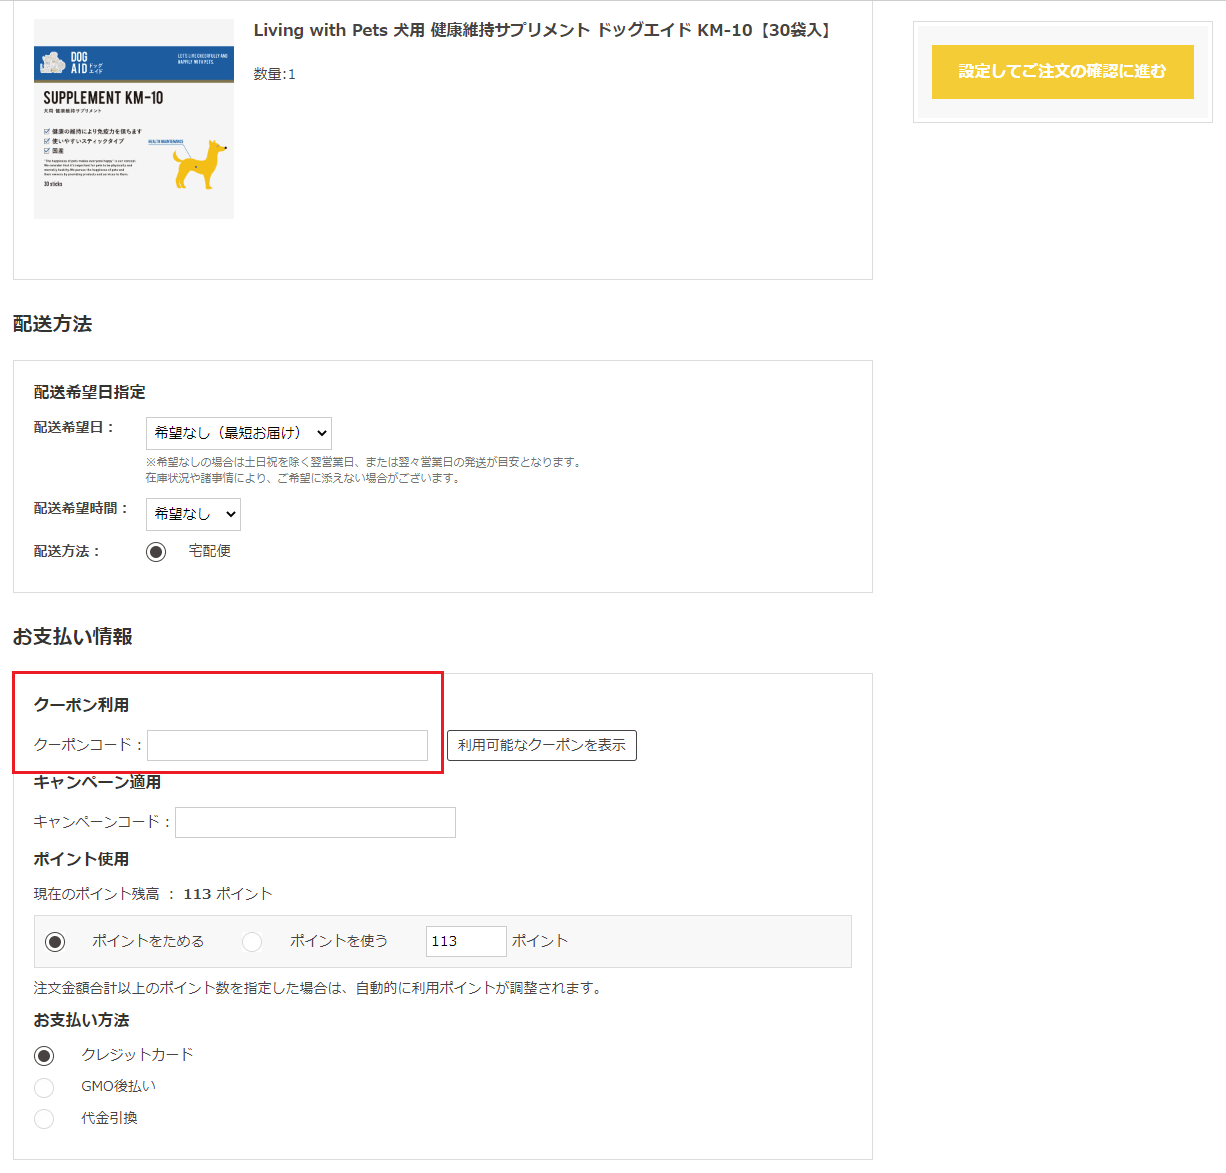This screenshot has height=1173, width=1226.
Task: Open the Dog Aid supplement product thumbnail
Action: point(134,119)
